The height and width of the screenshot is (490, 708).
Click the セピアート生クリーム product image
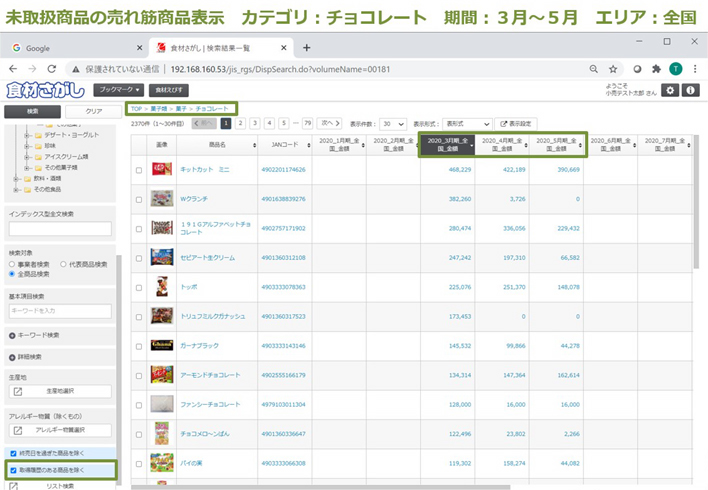162,257
